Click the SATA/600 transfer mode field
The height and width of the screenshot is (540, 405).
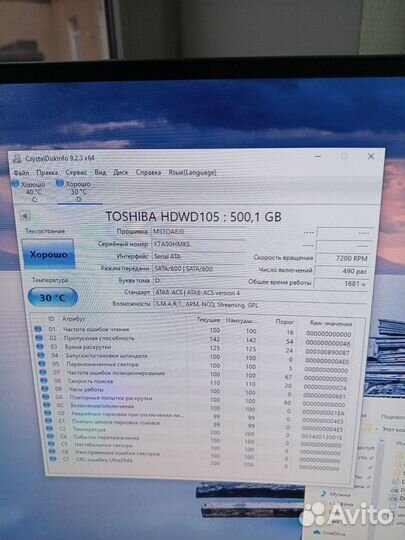point(199,269)
